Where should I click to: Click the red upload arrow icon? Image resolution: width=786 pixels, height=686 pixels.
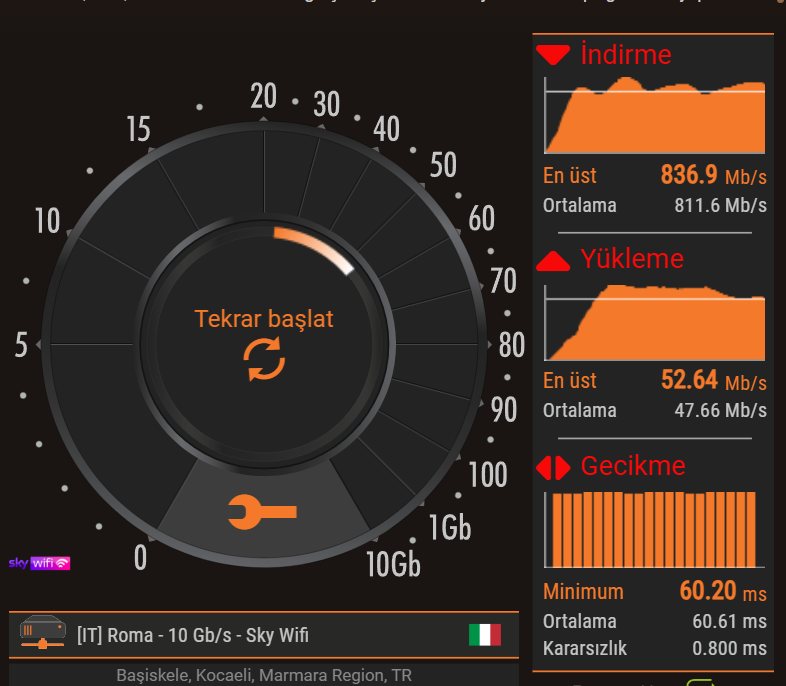point(553,261)
